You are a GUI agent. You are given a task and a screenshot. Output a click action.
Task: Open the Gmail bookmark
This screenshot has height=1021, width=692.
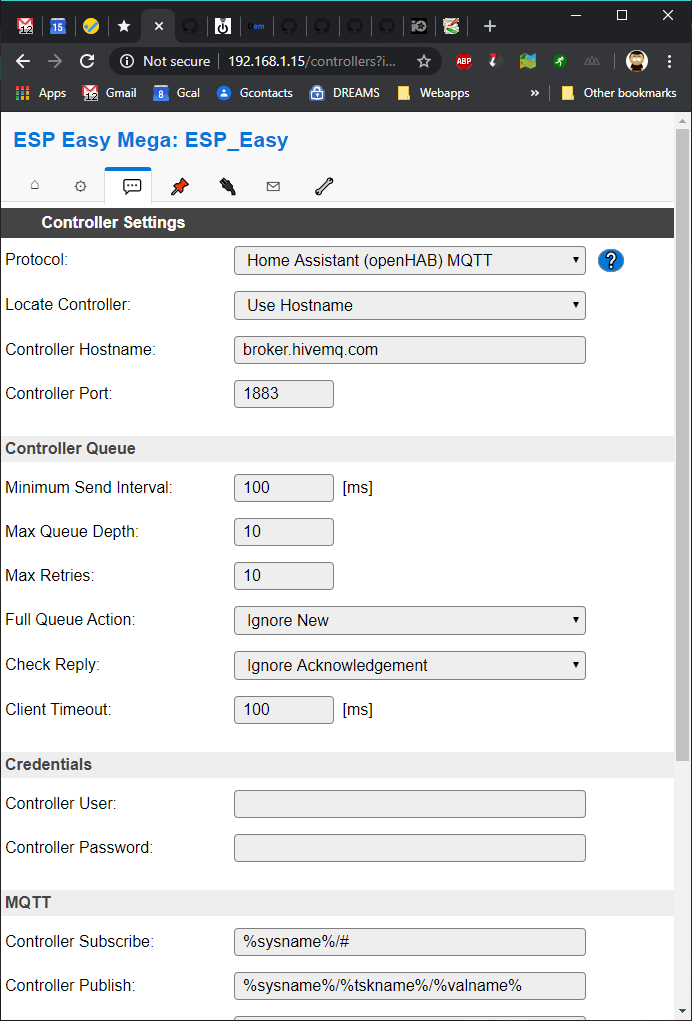pos(109,93)
